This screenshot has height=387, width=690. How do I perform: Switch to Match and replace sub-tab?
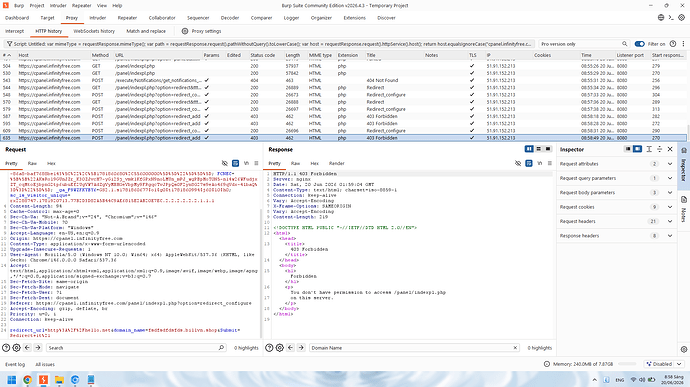pyautogui.click(x=146, y=31)
